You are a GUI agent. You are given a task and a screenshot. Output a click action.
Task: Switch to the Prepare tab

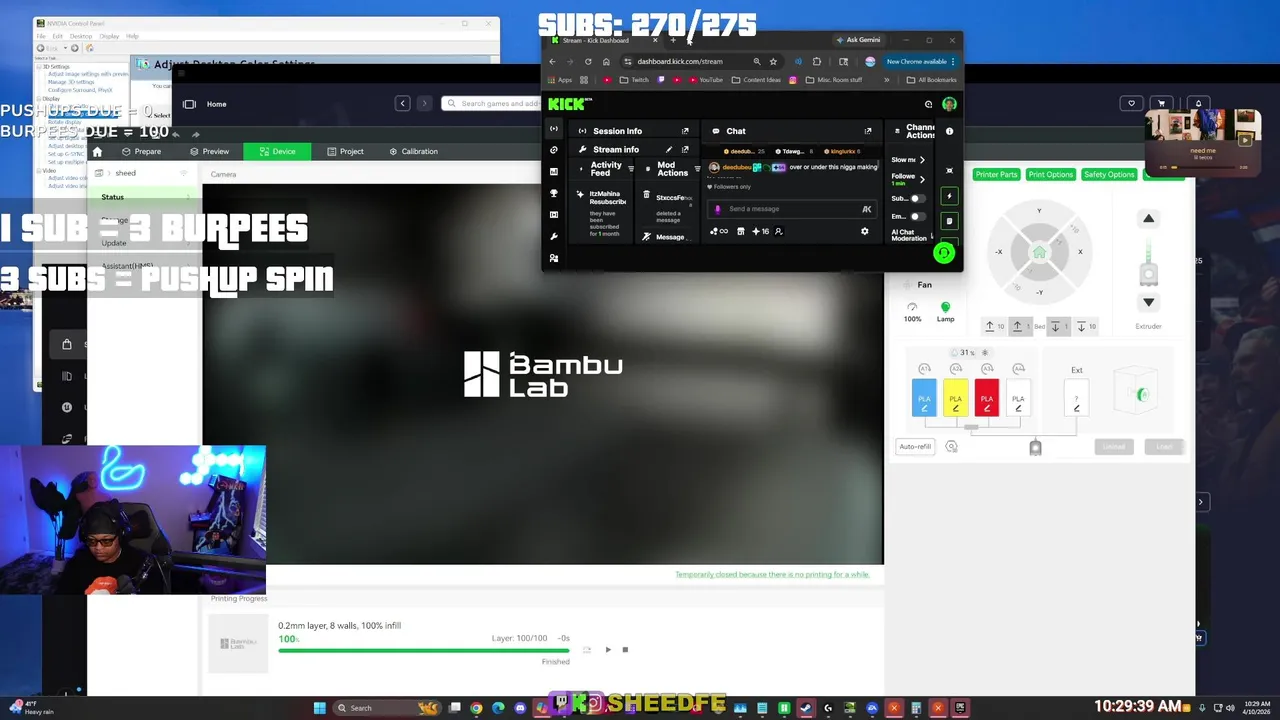point(141,151)
